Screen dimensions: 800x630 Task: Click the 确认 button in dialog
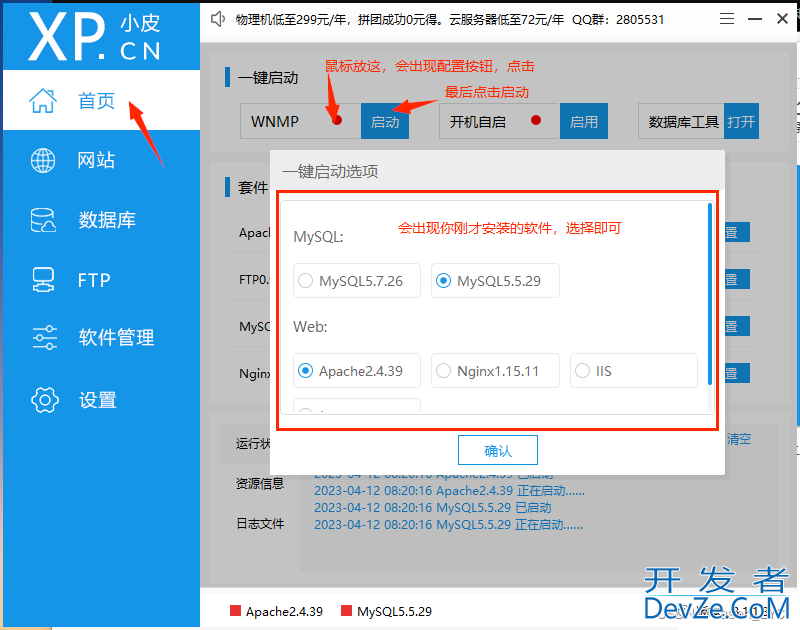click(497, 450)
